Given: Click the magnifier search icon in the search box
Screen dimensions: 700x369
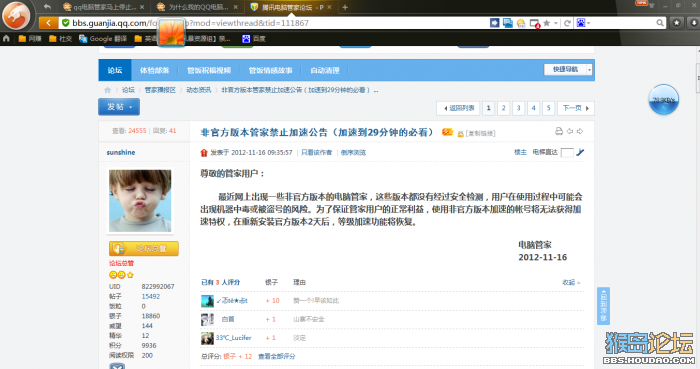Looking at the screenshot, I should coord(659,23).
